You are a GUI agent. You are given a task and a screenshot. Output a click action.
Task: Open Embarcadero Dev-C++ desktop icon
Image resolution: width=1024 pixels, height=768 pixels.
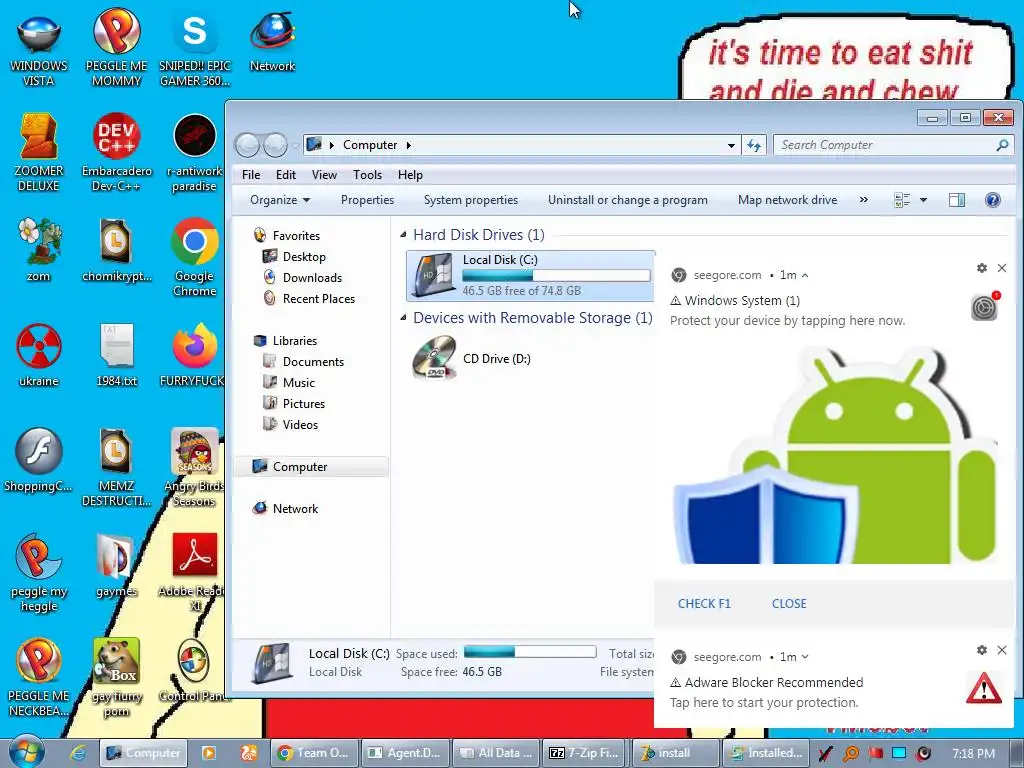[116, 153]
